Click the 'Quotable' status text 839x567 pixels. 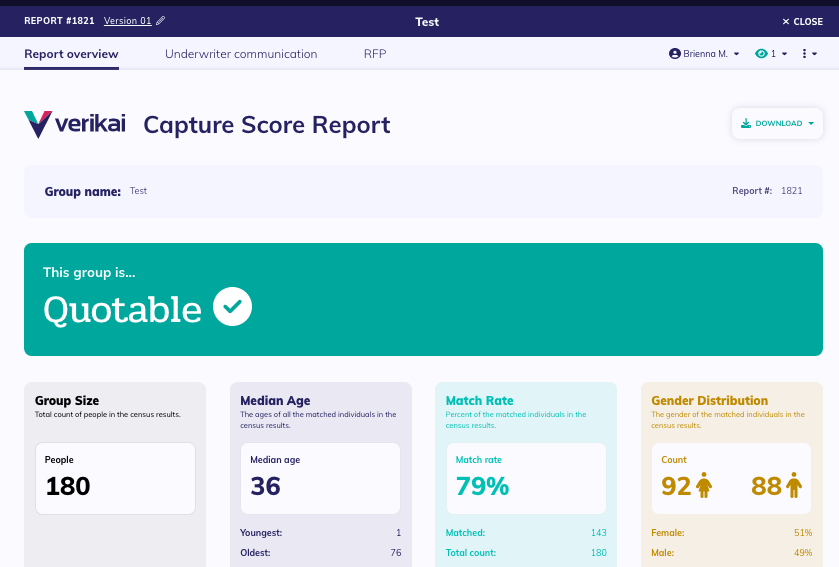pyautogui.click(x=123, y=310)
